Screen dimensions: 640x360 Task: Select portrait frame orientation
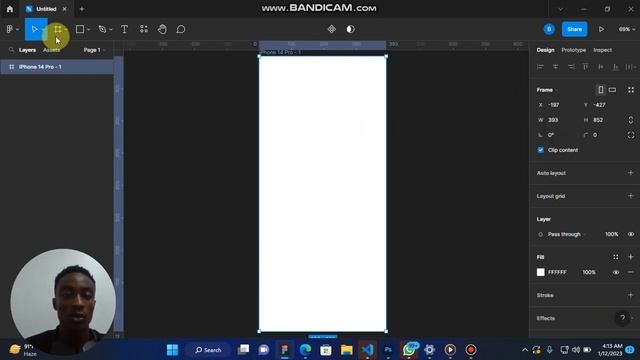pyautogui.click(x=600, y=90)
